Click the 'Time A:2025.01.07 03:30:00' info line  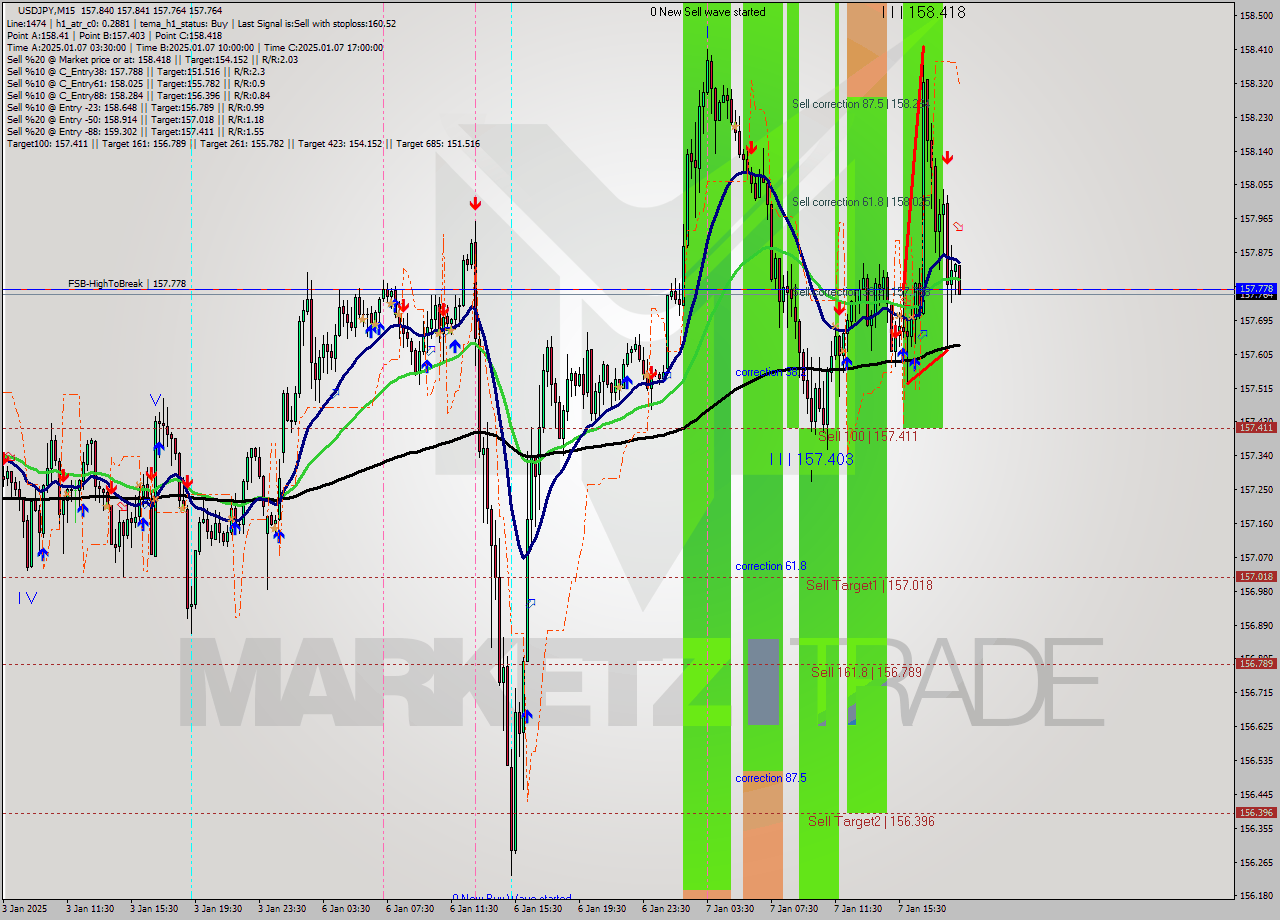click(194, 47)
